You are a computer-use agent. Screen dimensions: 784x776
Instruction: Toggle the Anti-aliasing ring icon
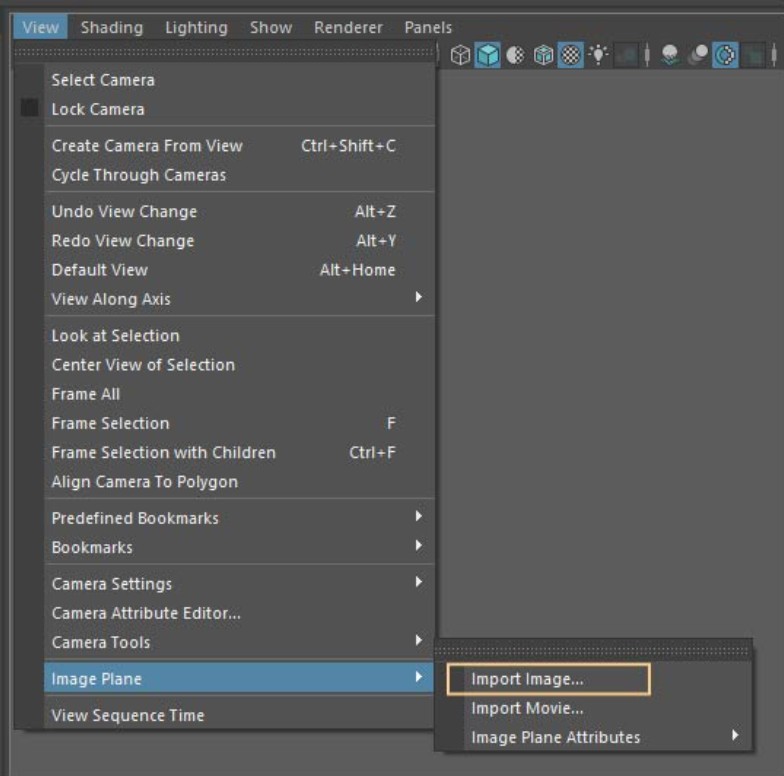[x=725, y=56]
